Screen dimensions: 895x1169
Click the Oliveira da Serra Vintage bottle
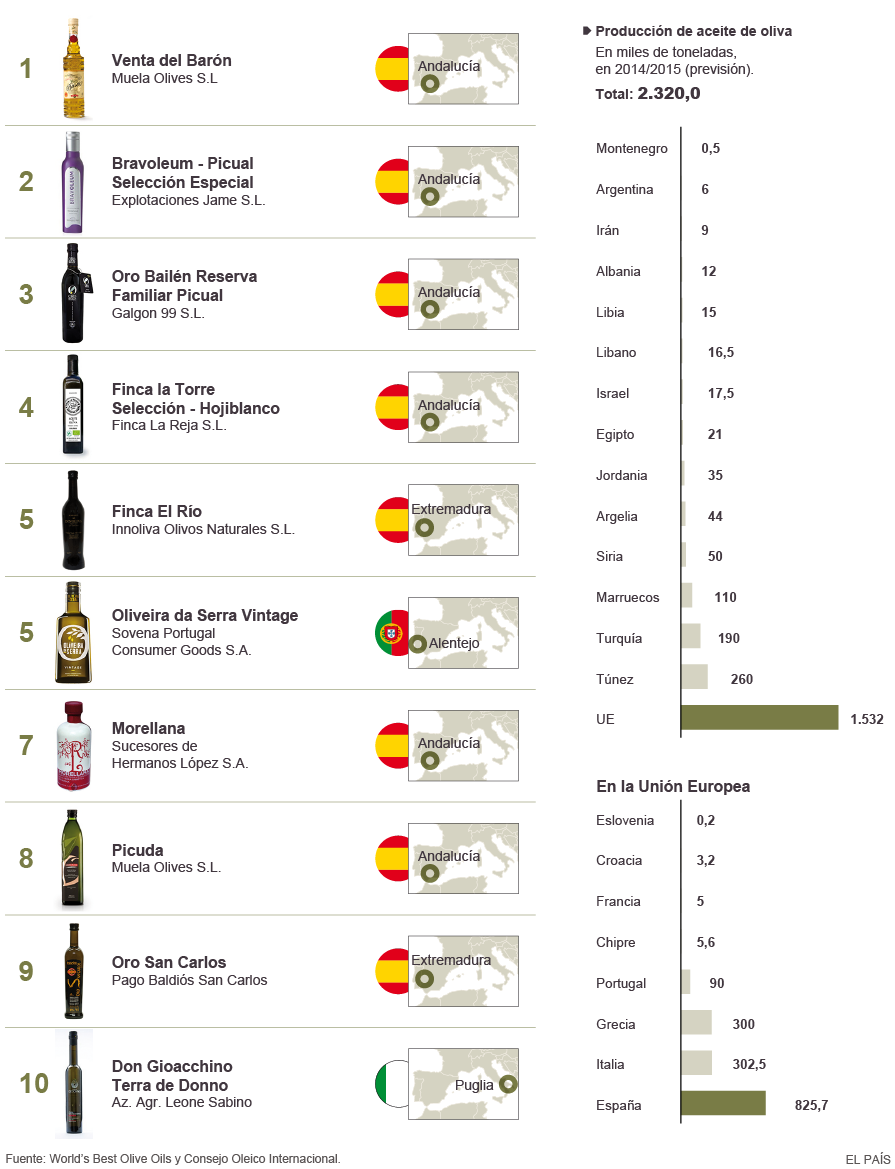point(72,632)
